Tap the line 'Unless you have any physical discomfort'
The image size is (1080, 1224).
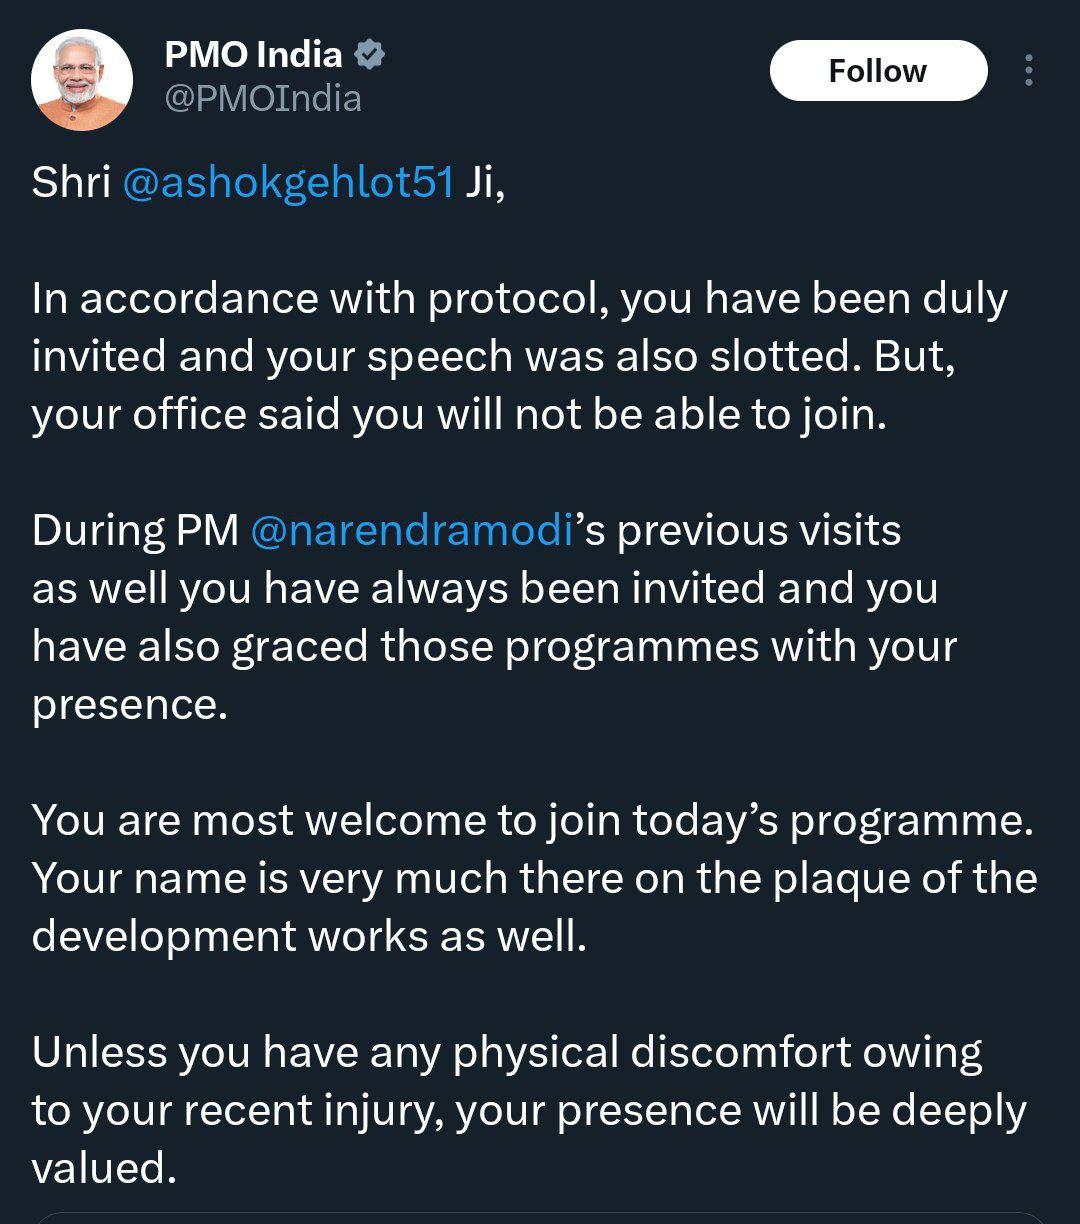point(507,1053)
